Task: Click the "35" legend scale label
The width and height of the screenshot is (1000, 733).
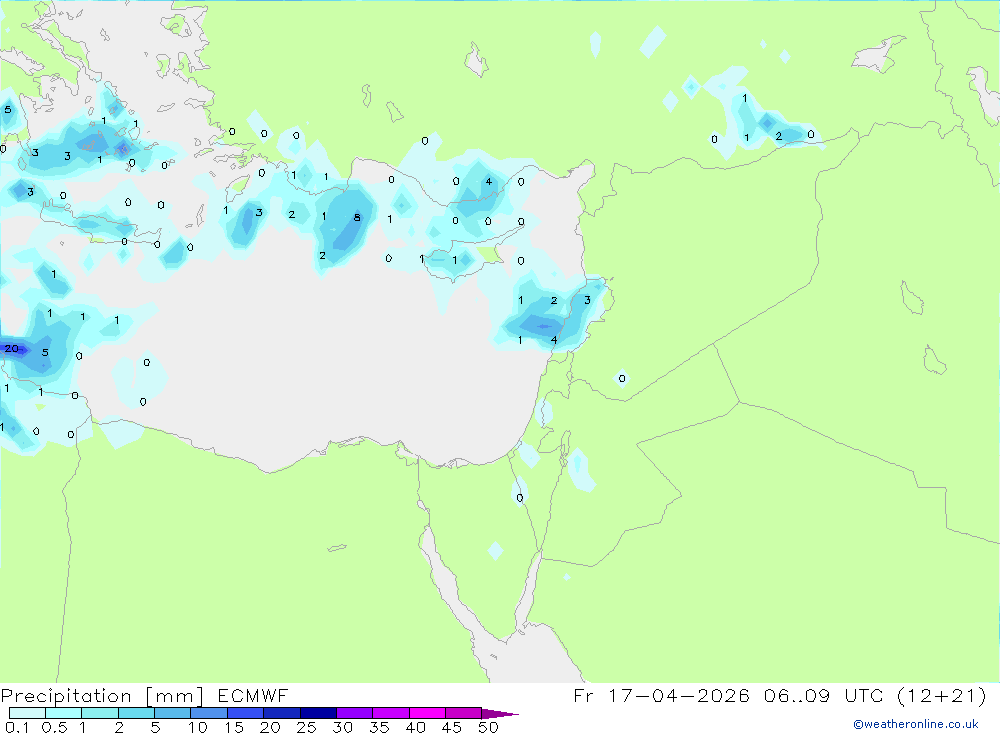Action: point(379,727)
